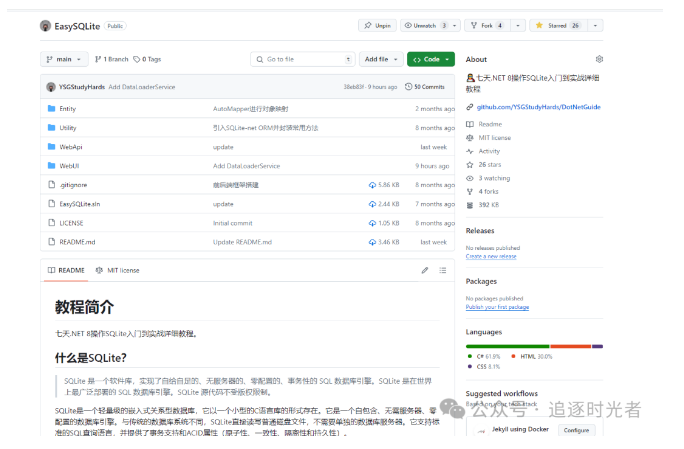Switch to the README tab

66,271
